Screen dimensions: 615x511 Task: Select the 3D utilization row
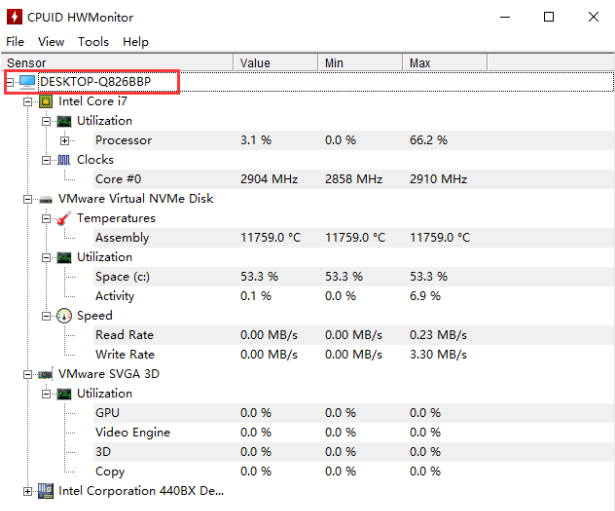click(354, 452)
